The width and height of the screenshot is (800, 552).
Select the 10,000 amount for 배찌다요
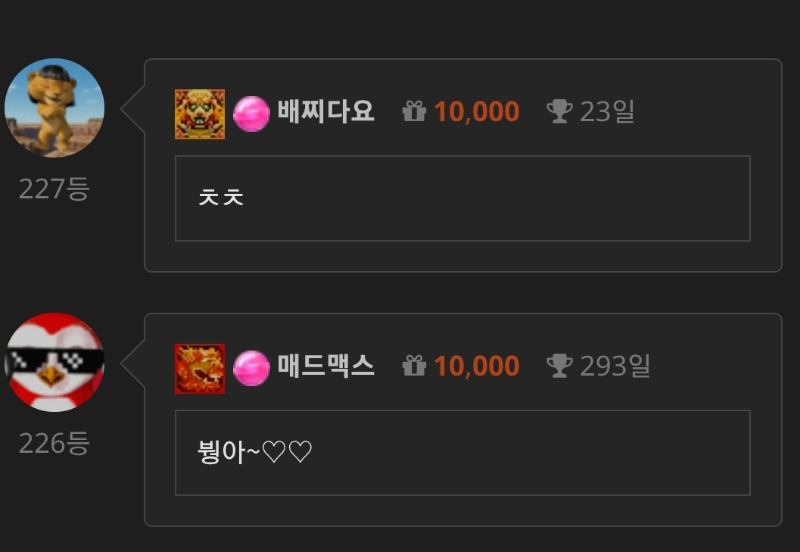477,112
